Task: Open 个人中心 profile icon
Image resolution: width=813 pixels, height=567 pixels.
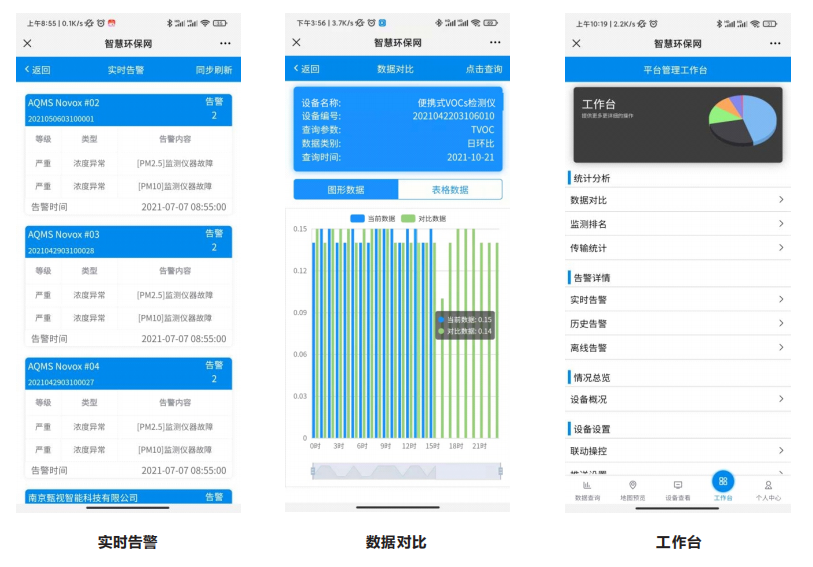Action: click(768, 486)
